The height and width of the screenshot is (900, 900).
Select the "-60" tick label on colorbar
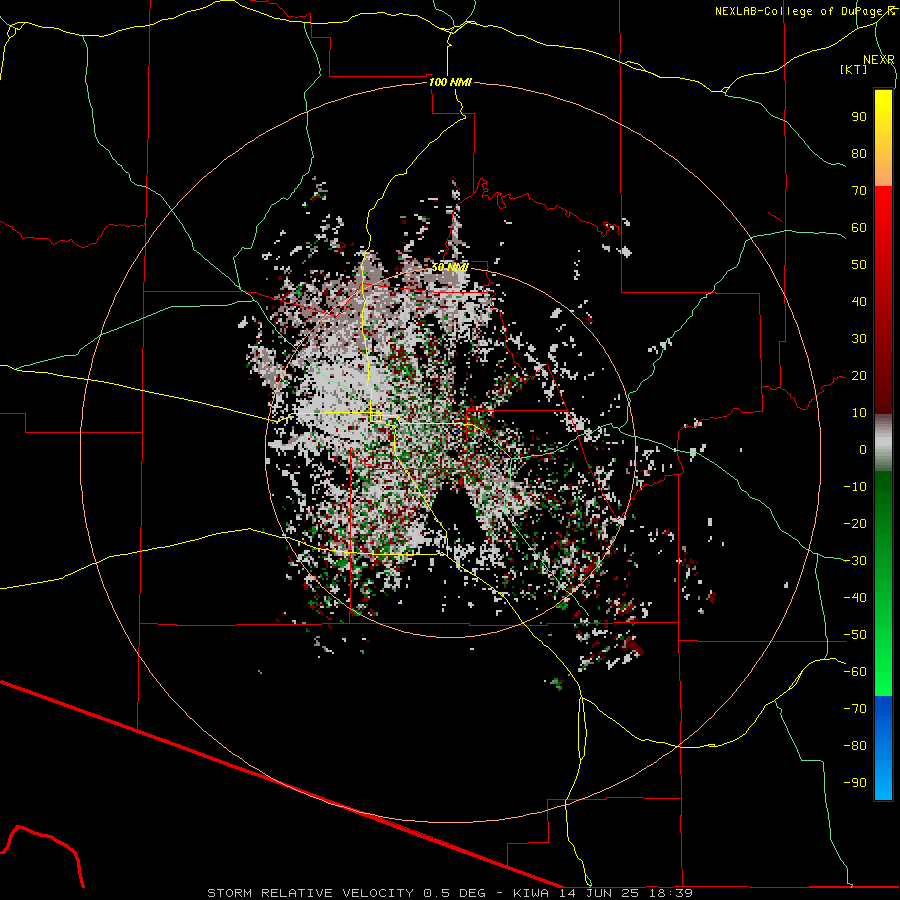(855, 672)
